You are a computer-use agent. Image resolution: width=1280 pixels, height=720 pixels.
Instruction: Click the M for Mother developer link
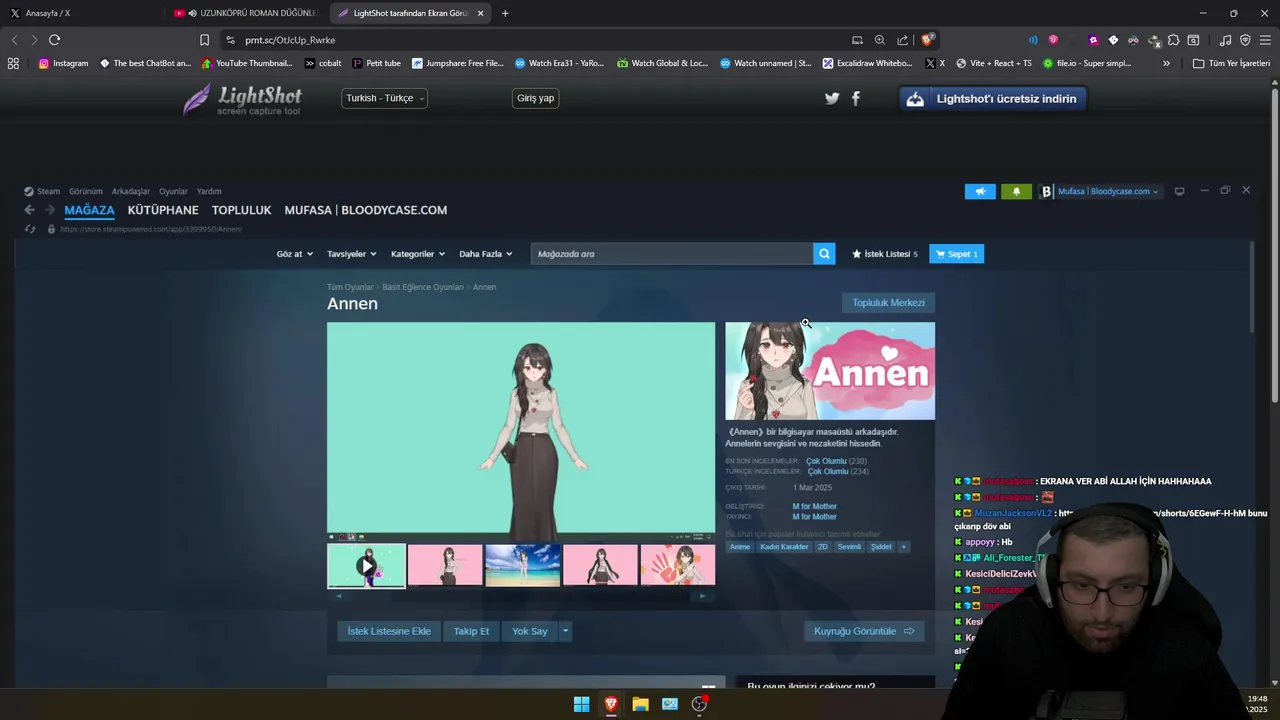pyautogui.click(x=814, y=506)
